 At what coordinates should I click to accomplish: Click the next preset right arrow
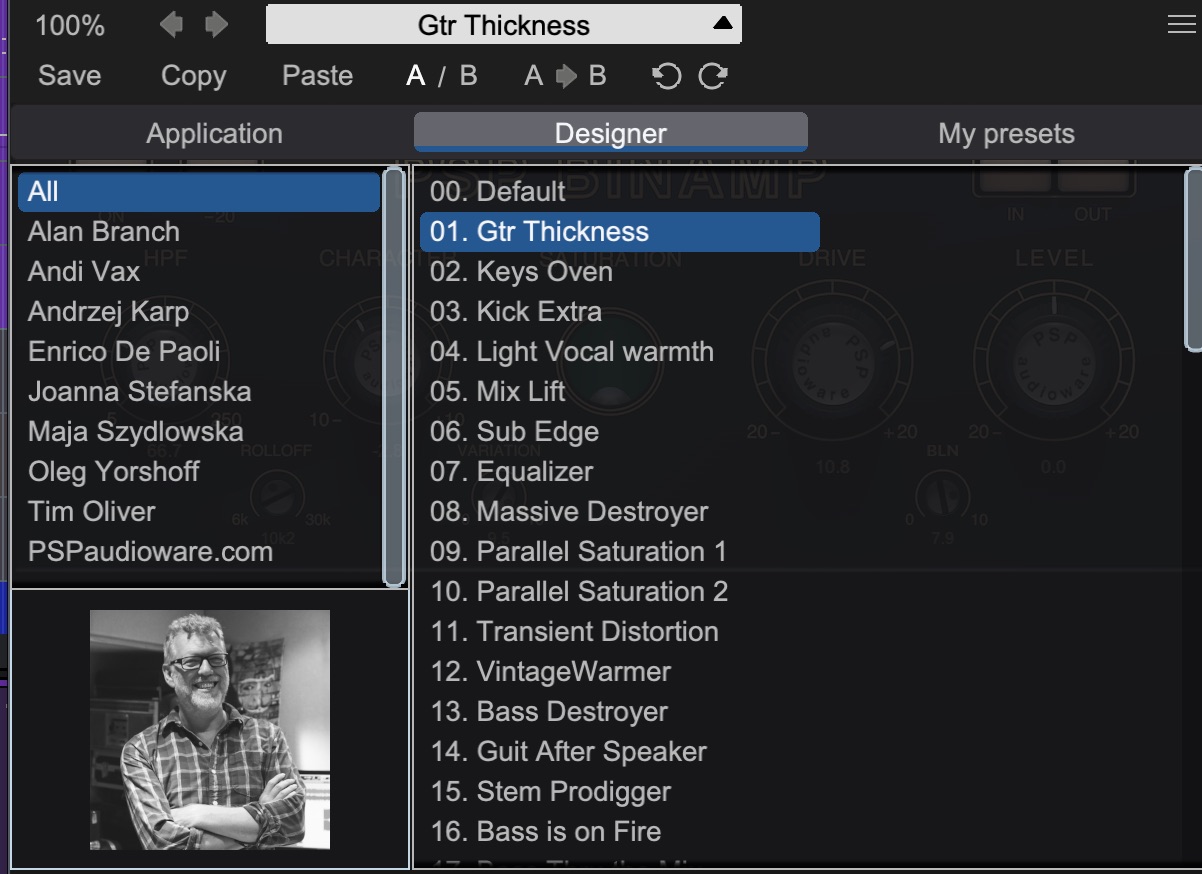click(216, 25)
